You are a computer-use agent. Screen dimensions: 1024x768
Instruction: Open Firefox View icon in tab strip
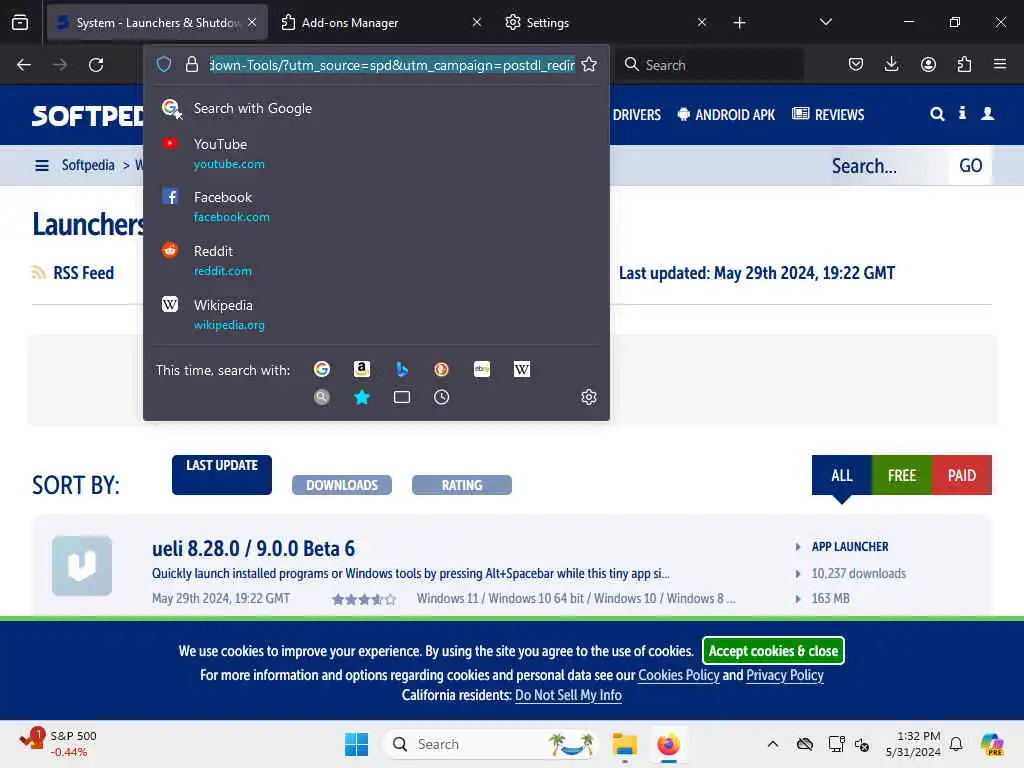20,22
